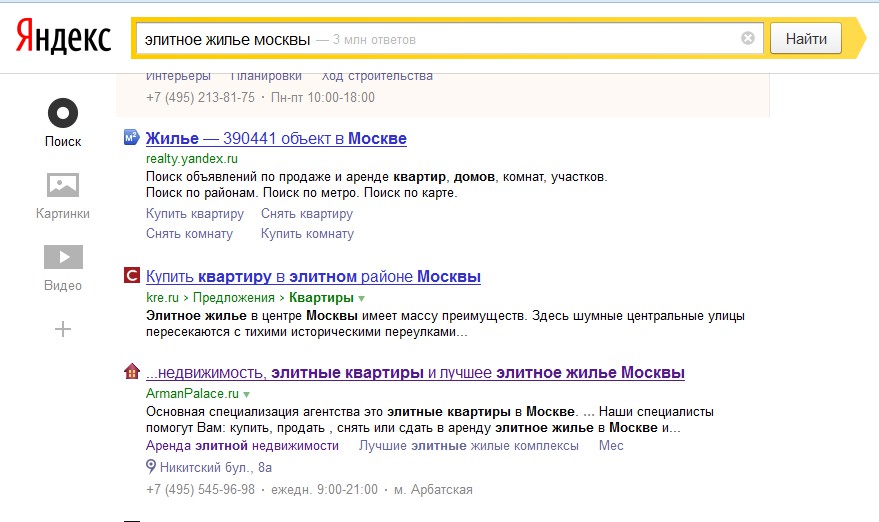This screenshot has width=879, height=522.
Task: Click the Яндекс logo
Action: (63, 36)
